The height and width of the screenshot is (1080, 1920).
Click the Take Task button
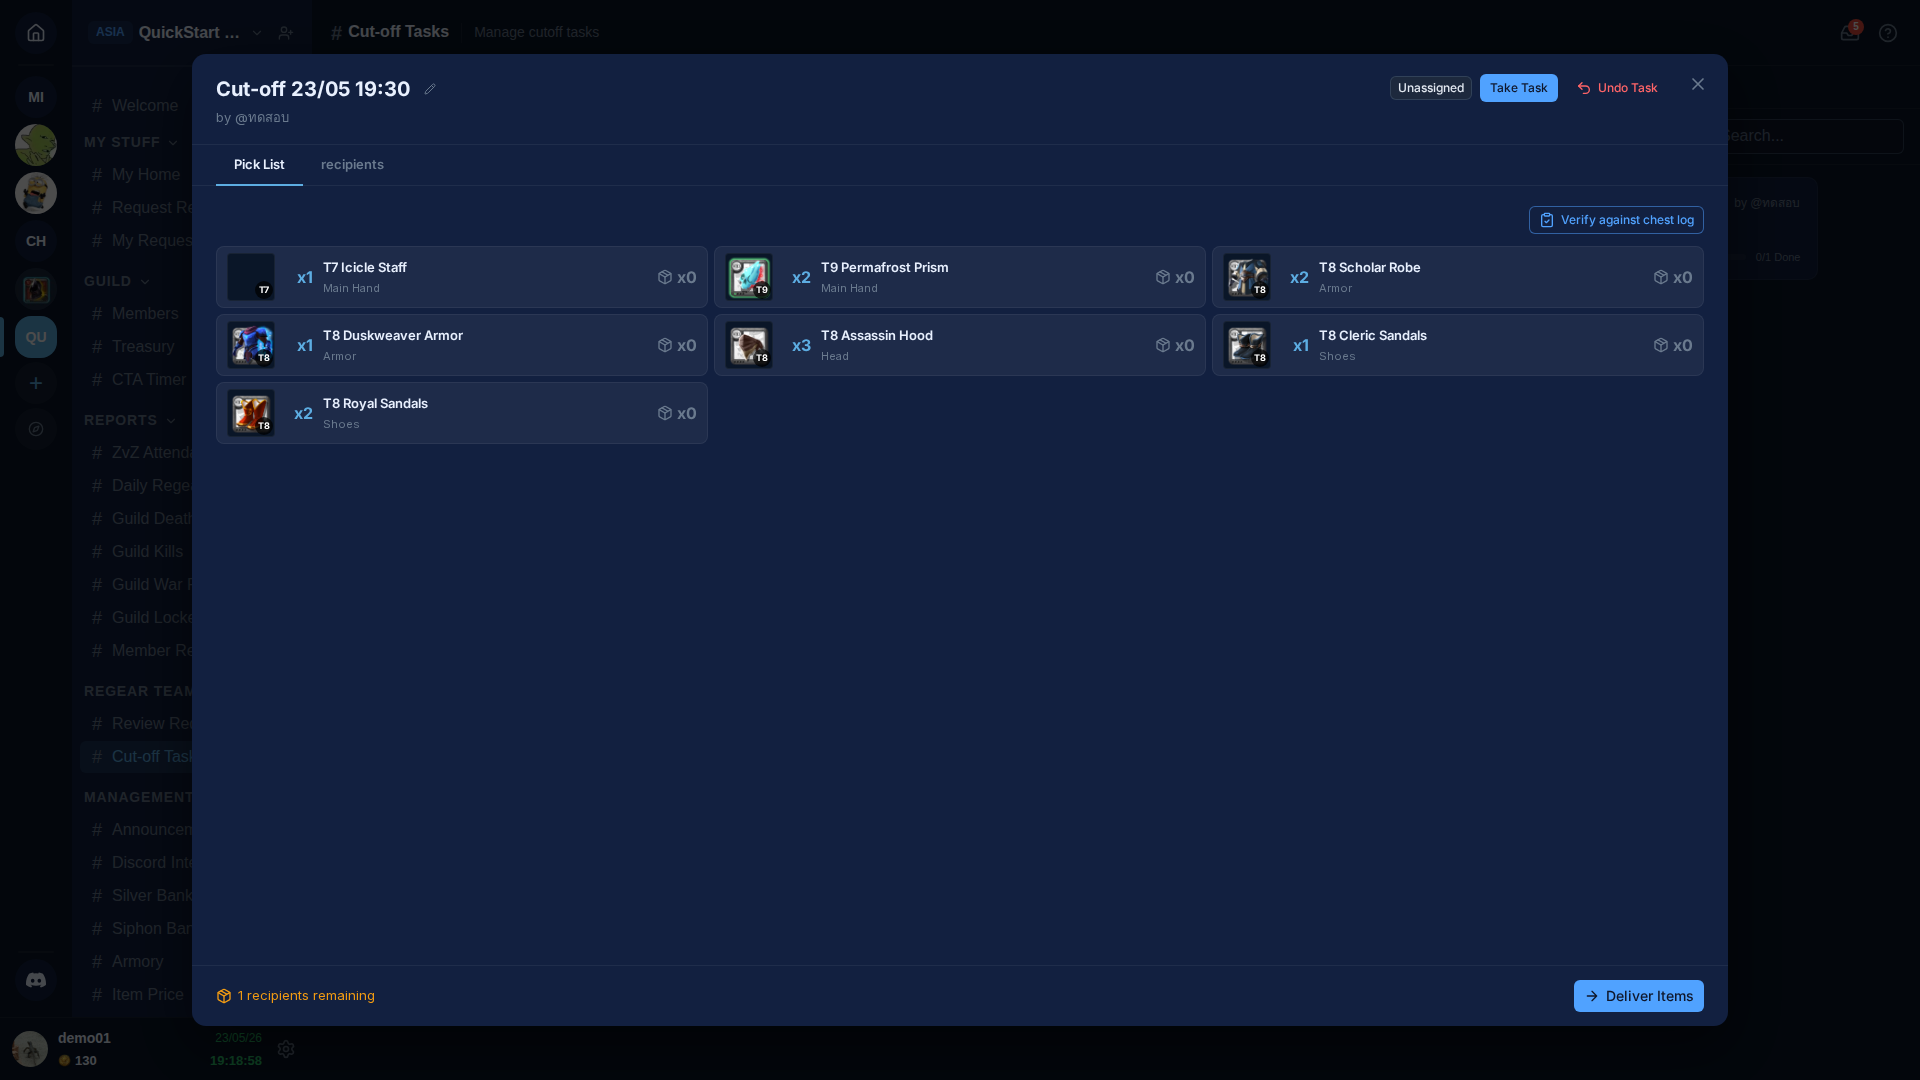coord(1518,88)
